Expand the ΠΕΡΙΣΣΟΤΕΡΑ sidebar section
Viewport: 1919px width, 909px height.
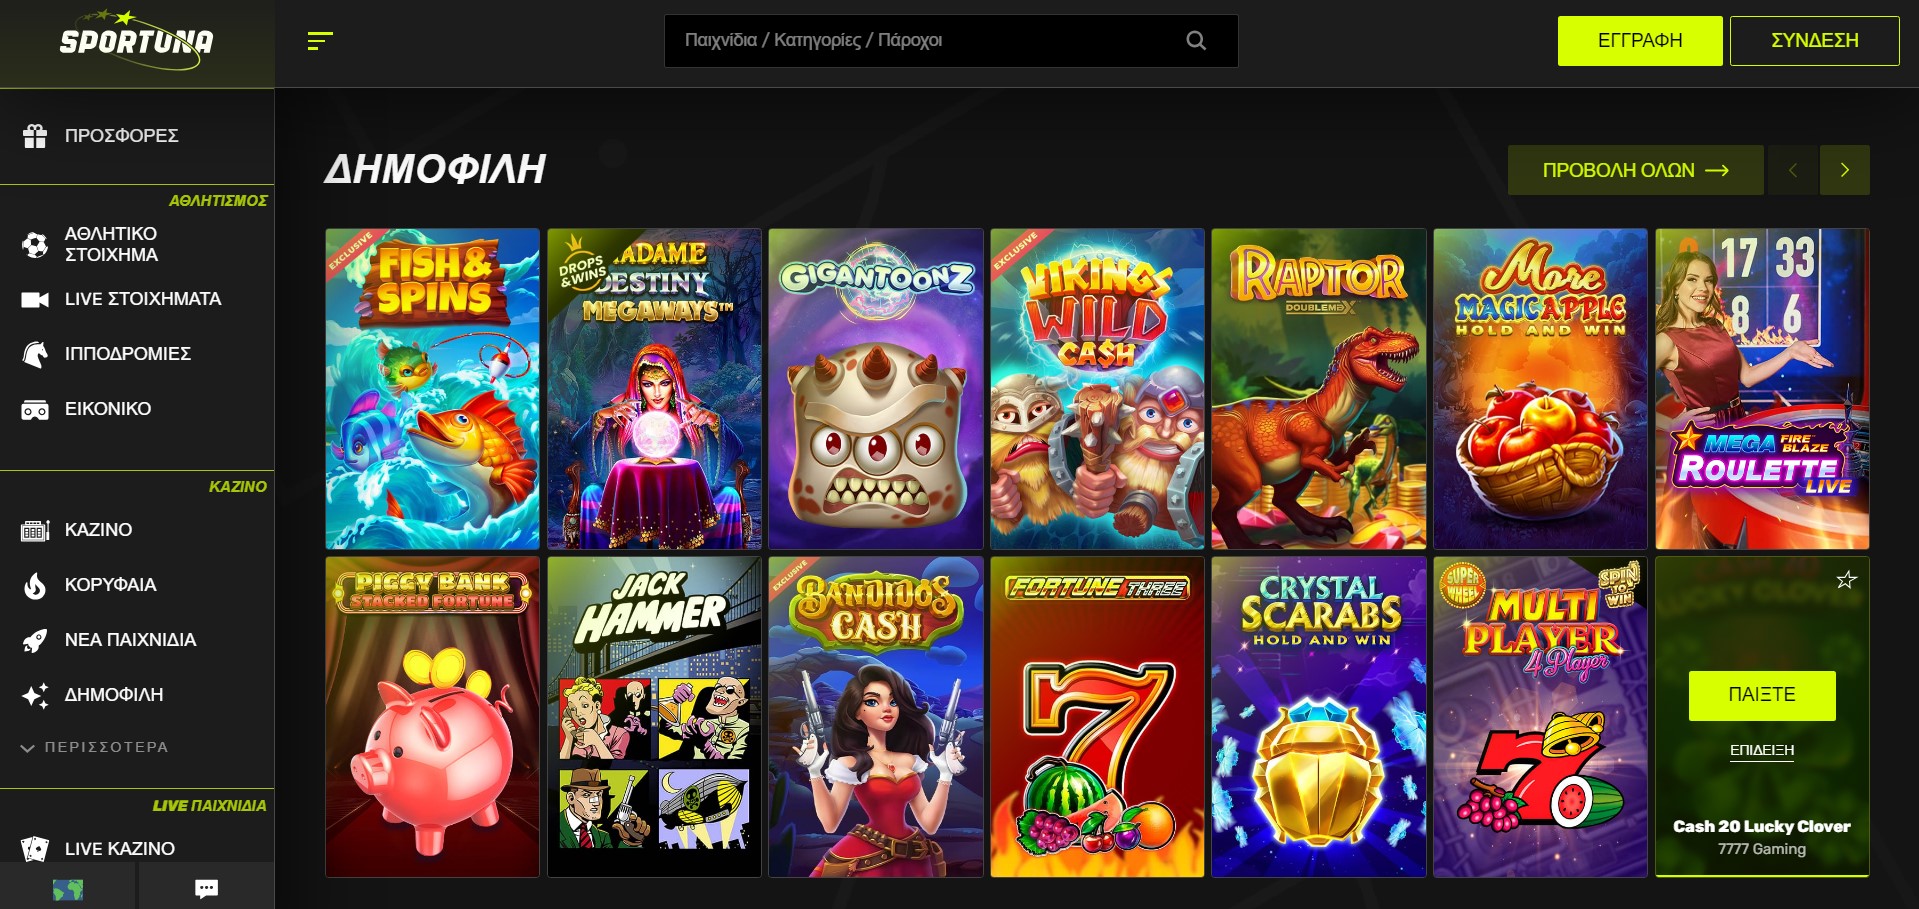96,747
